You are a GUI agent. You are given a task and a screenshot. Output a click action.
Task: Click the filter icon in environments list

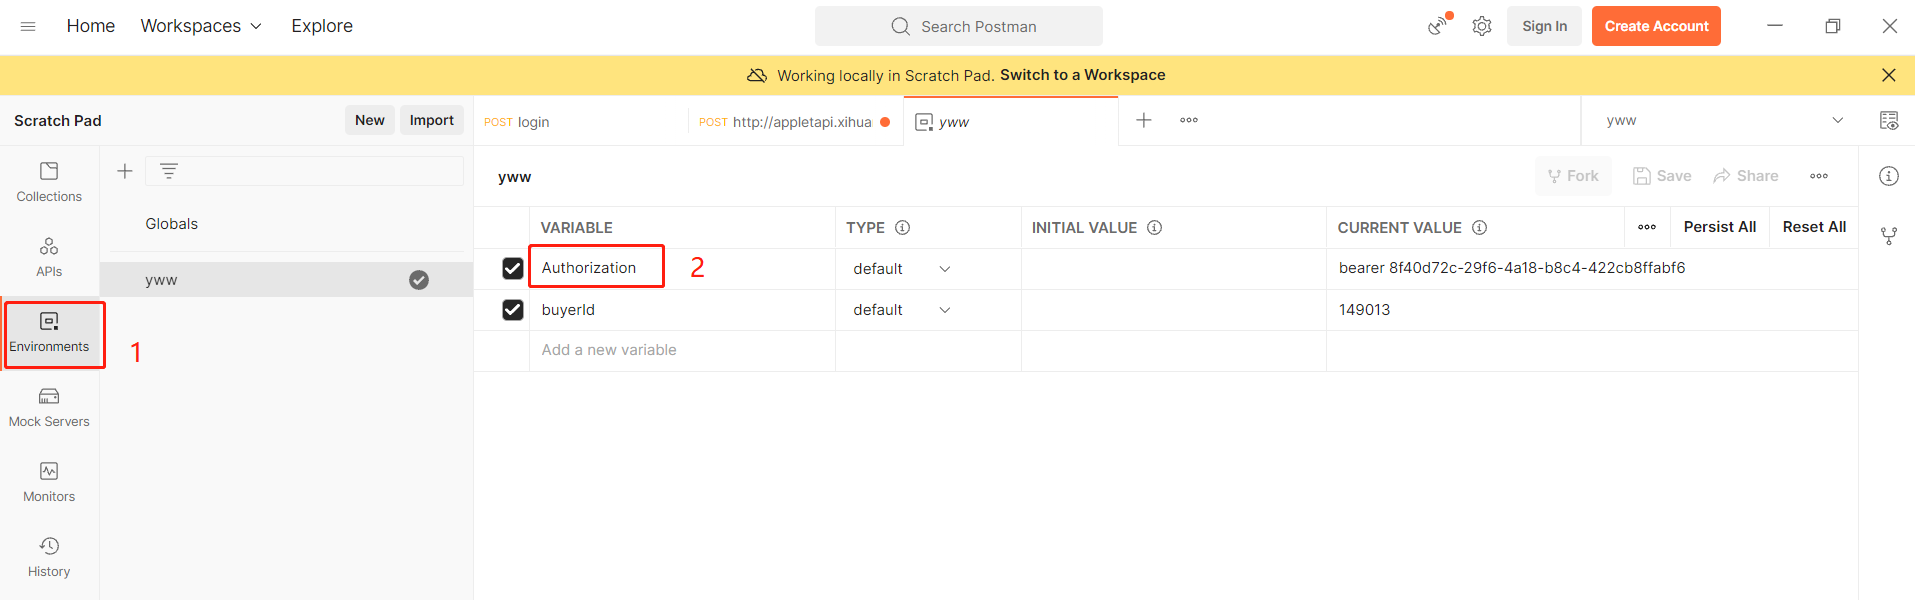click(169, 171)
